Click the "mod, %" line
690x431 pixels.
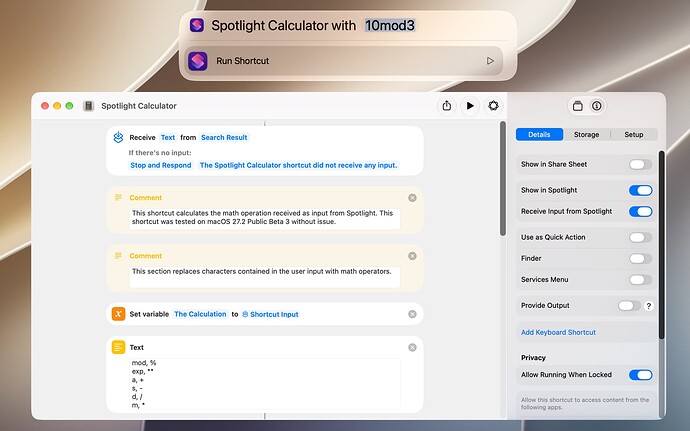pos(144,363)
